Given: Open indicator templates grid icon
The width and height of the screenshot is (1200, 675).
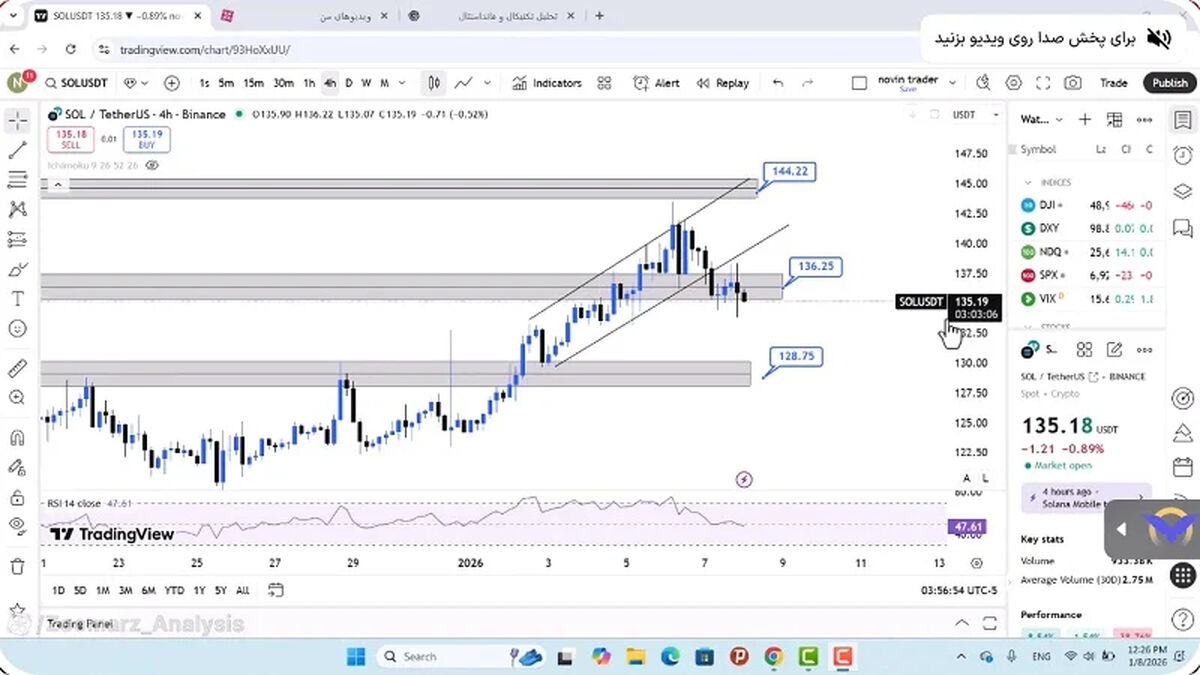Looking at the screenshot, I should click(604, 83).
